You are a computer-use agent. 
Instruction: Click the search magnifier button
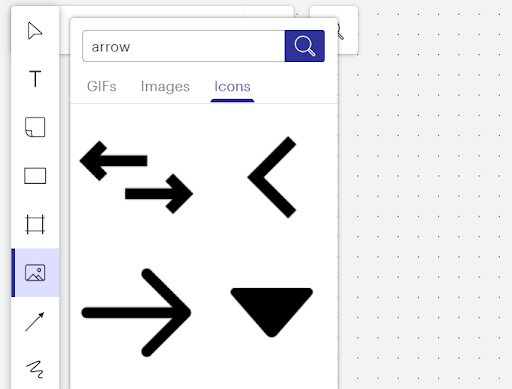pyautogui.click(x=305, y=46)
